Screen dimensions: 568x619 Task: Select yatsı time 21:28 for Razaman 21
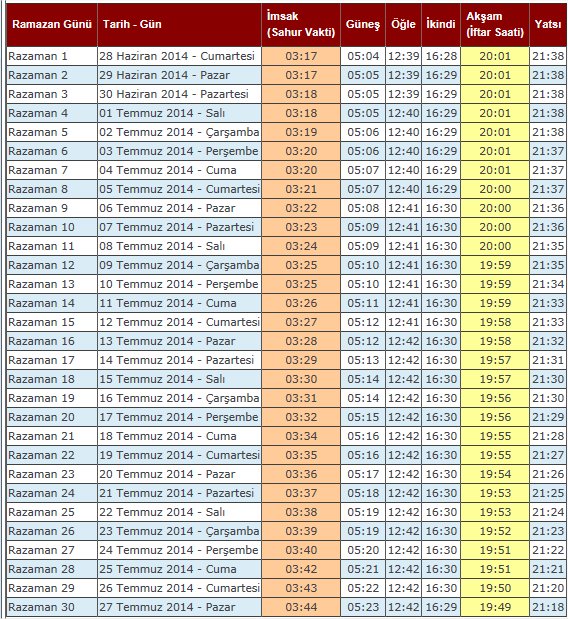[548, 436]
